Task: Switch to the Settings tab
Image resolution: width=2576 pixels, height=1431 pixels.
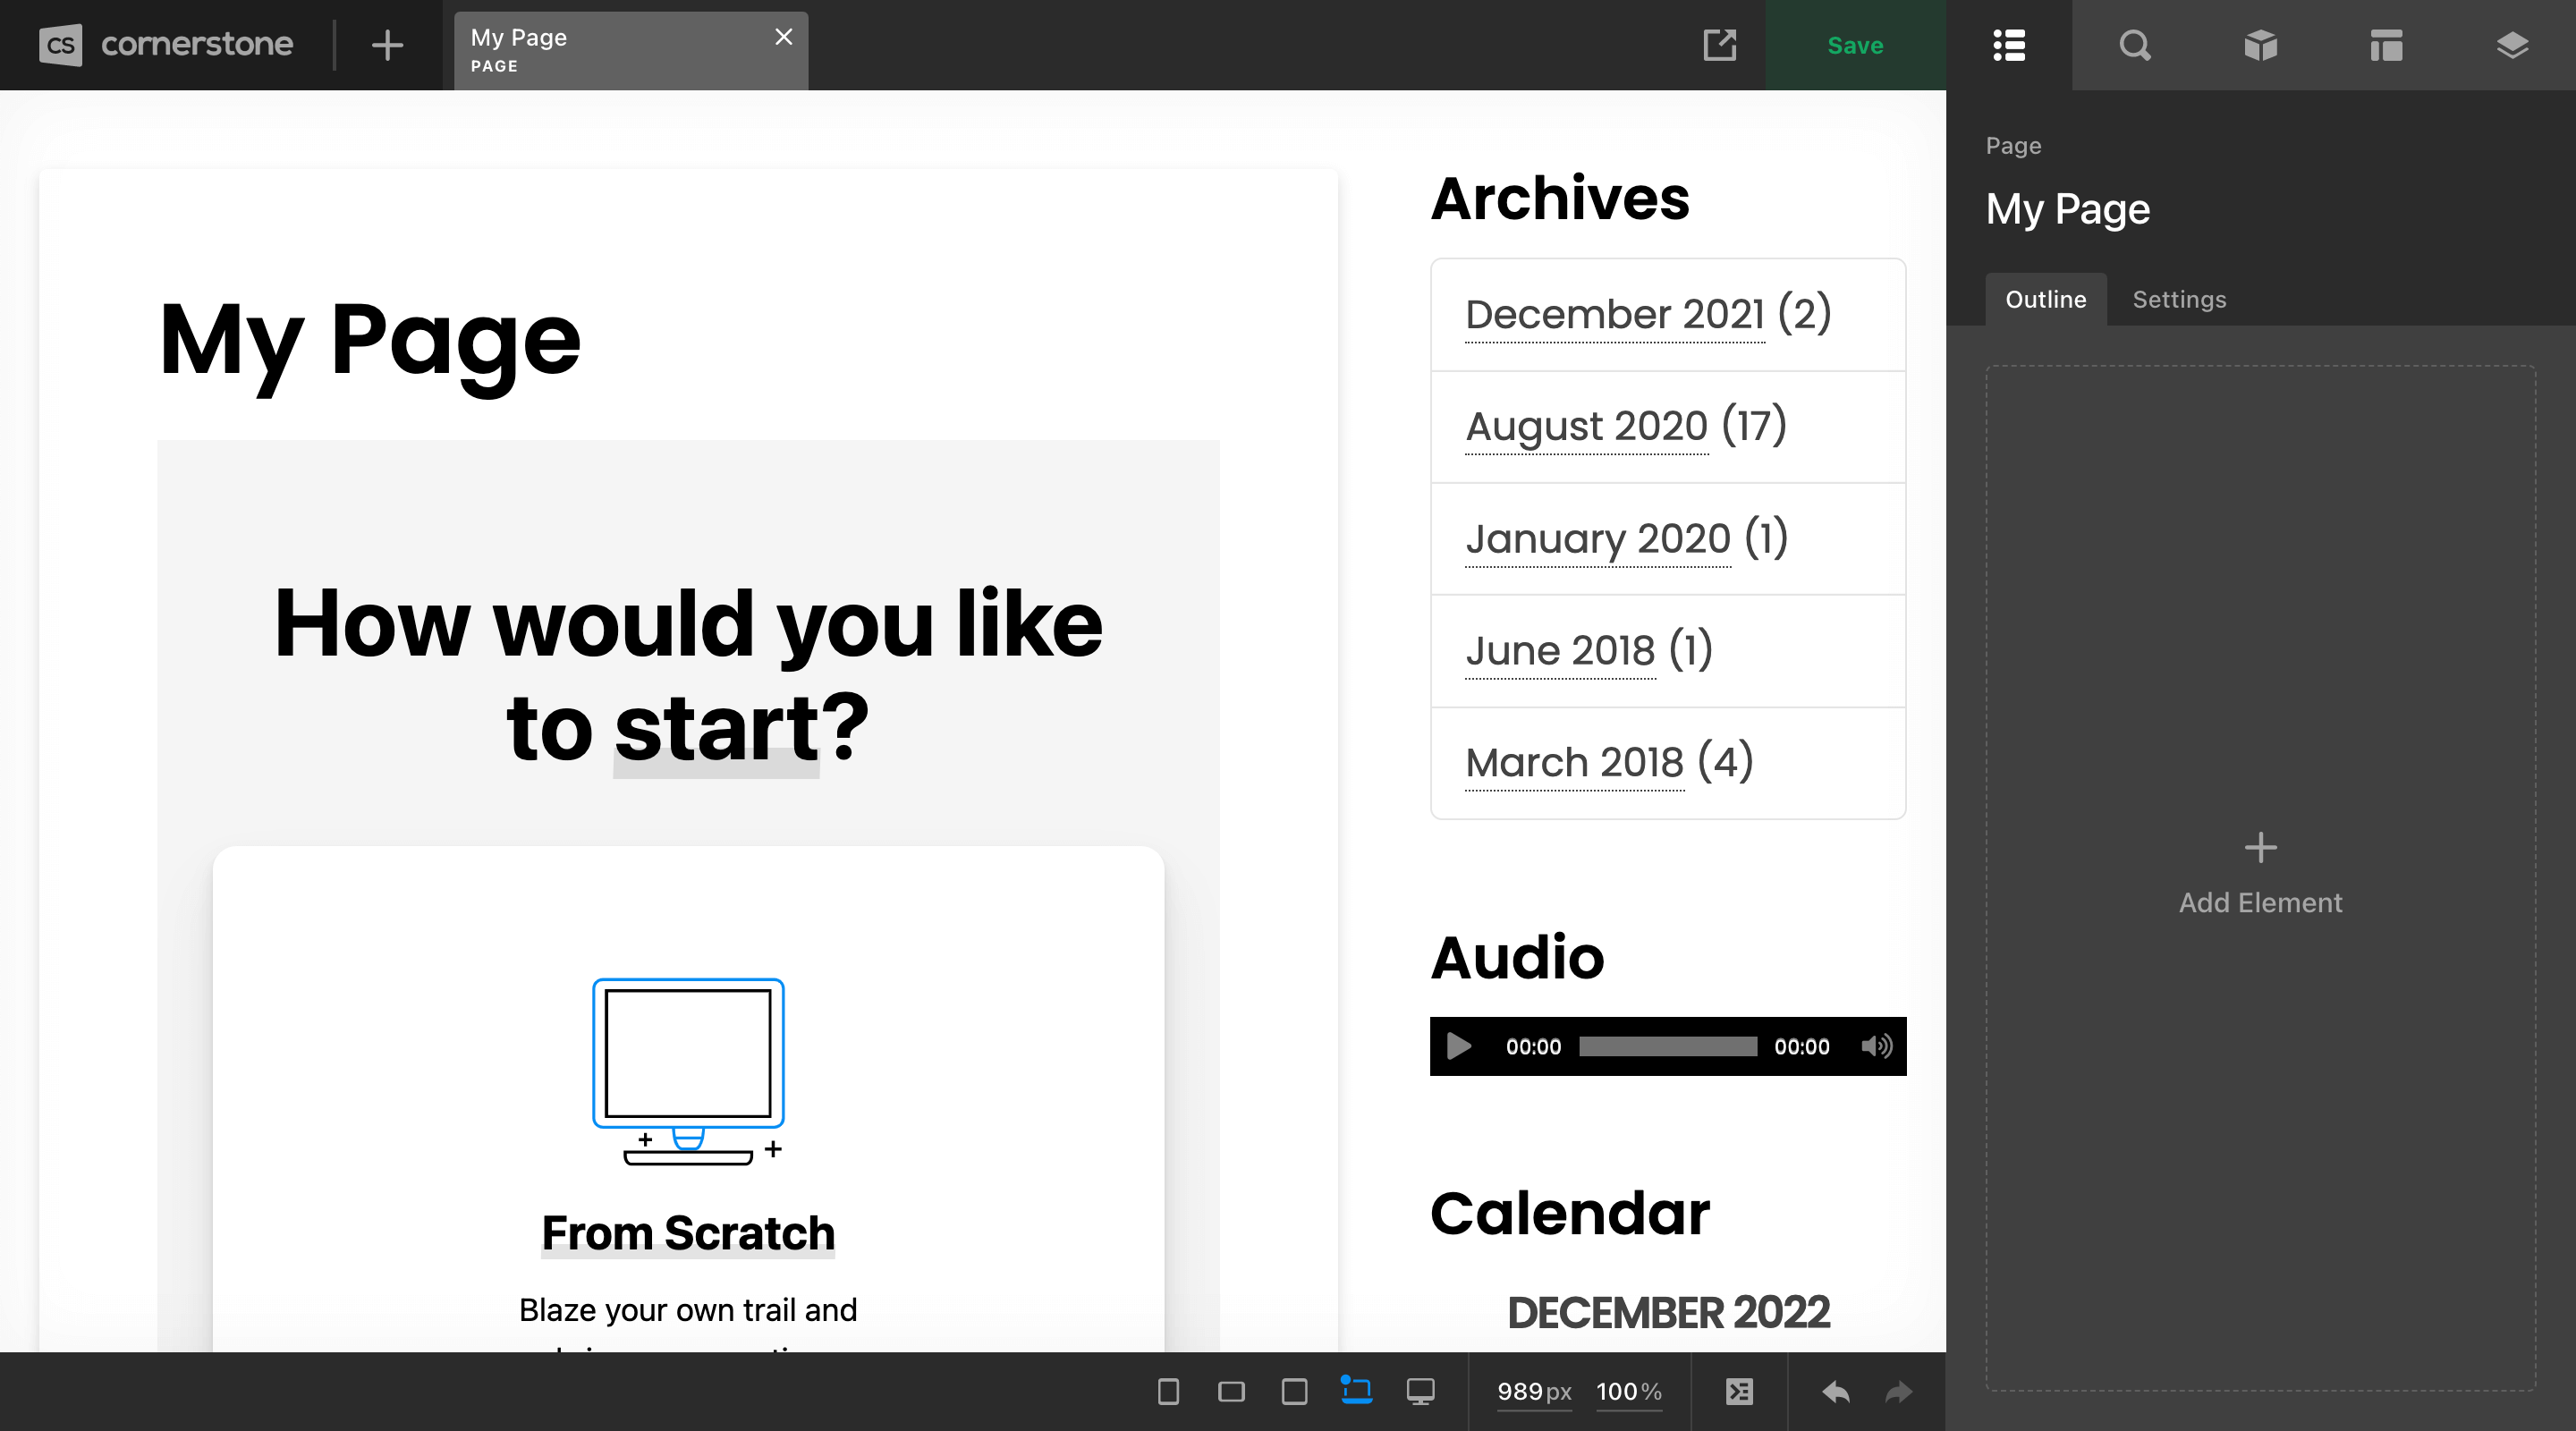Action: click(2180, 296)
